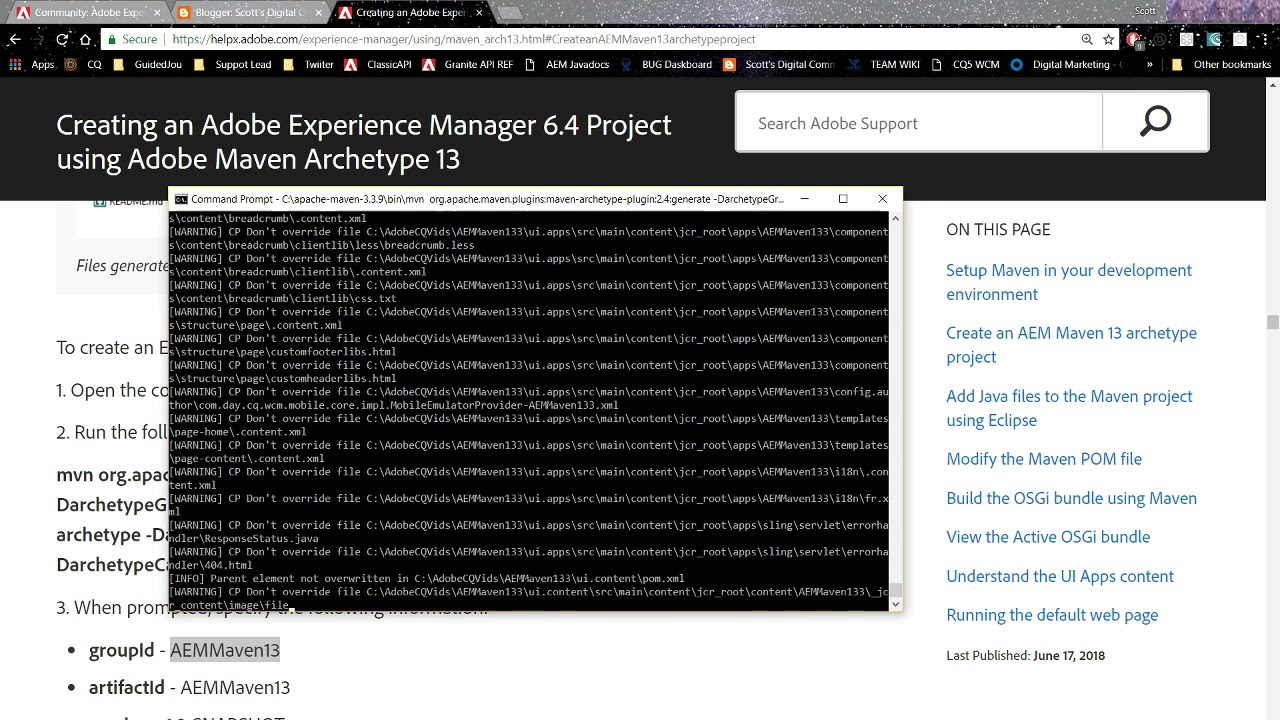Reload the page with refresh icon
The image size is (1280, 720).
tap(62, 39)
